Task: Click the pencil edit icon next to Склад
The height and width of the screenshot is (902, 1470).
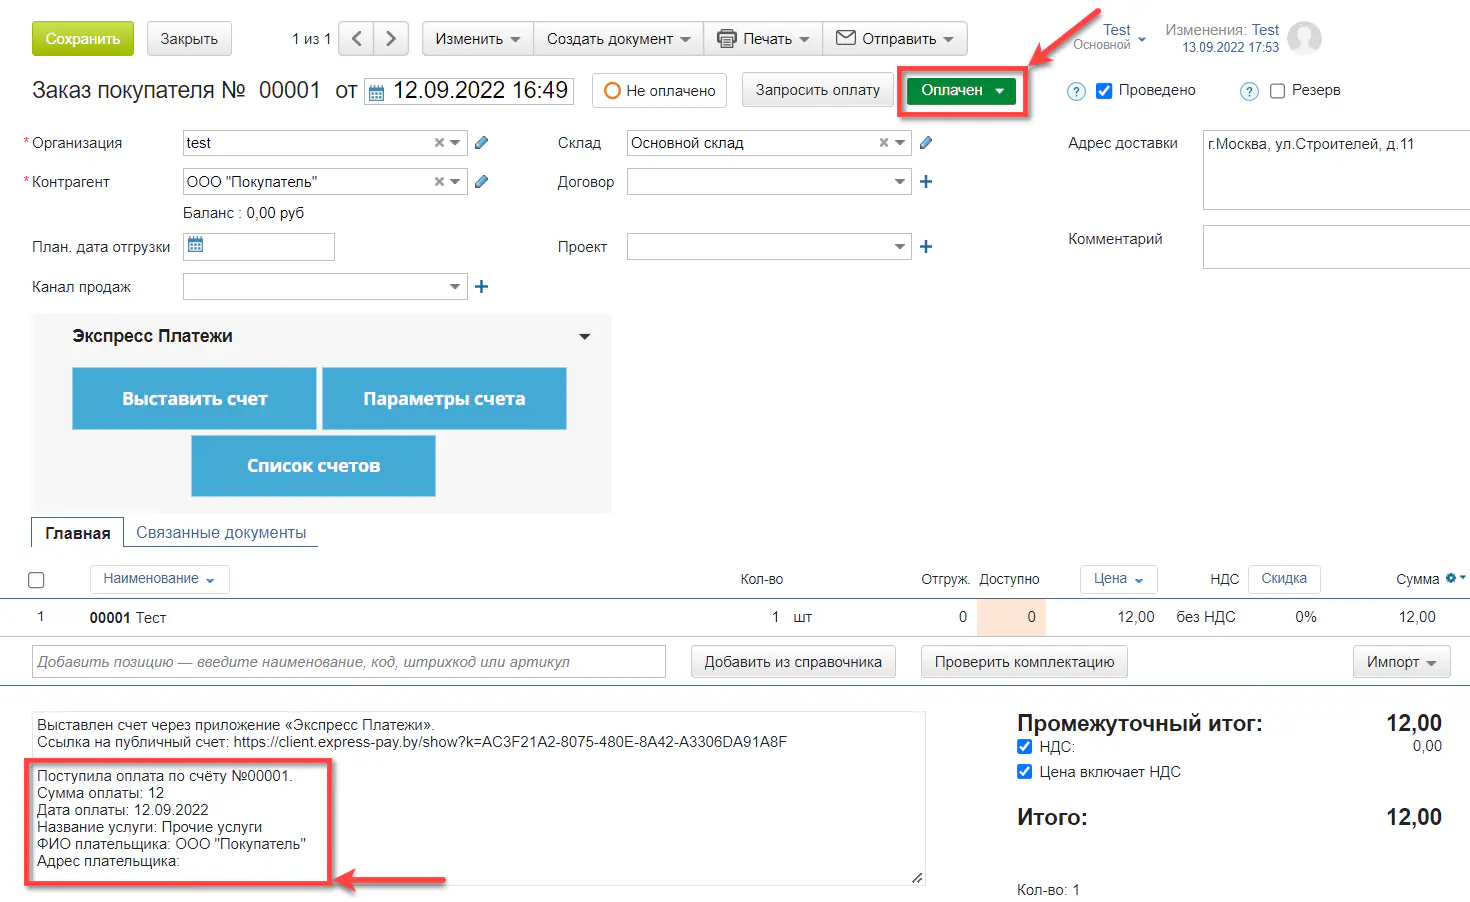Action: click(x=926, y=143)
